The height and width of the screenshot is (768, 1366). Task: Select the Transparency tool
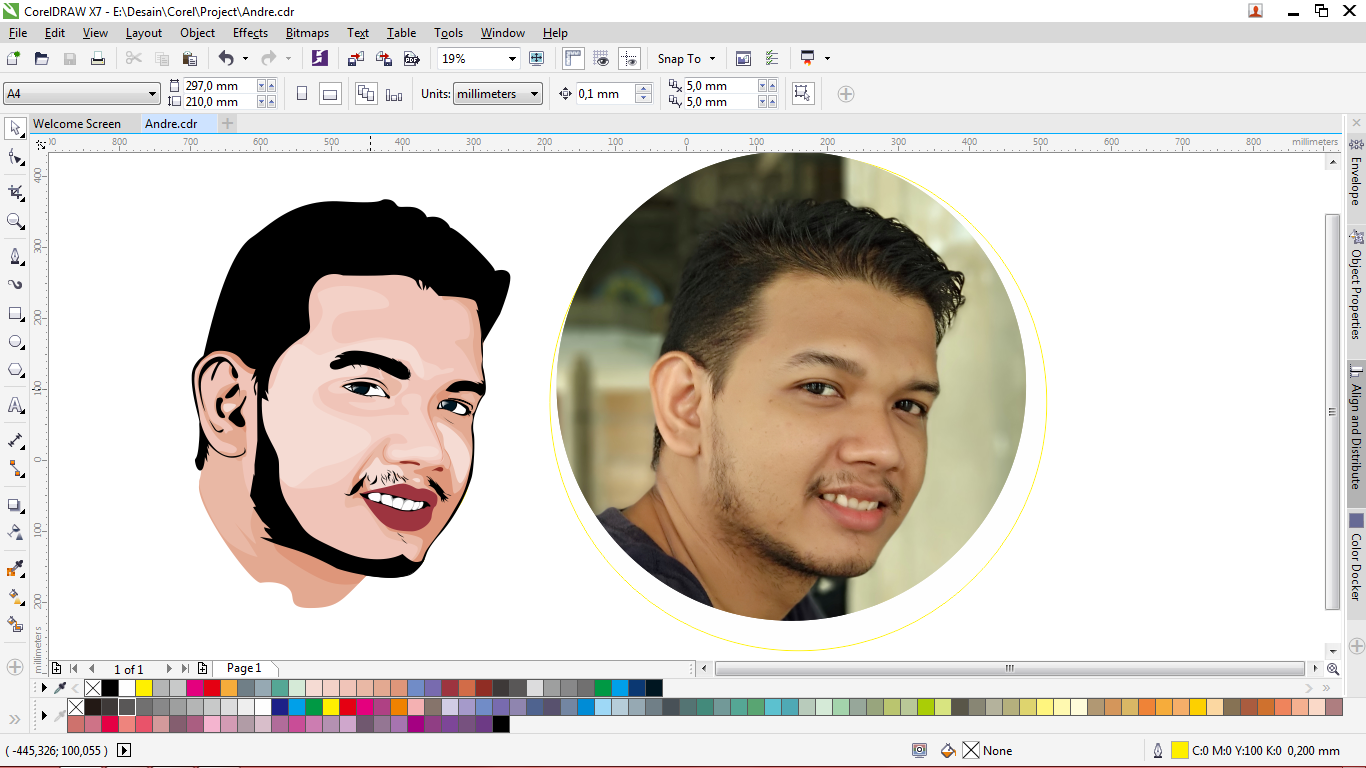[x=15, y=533]
